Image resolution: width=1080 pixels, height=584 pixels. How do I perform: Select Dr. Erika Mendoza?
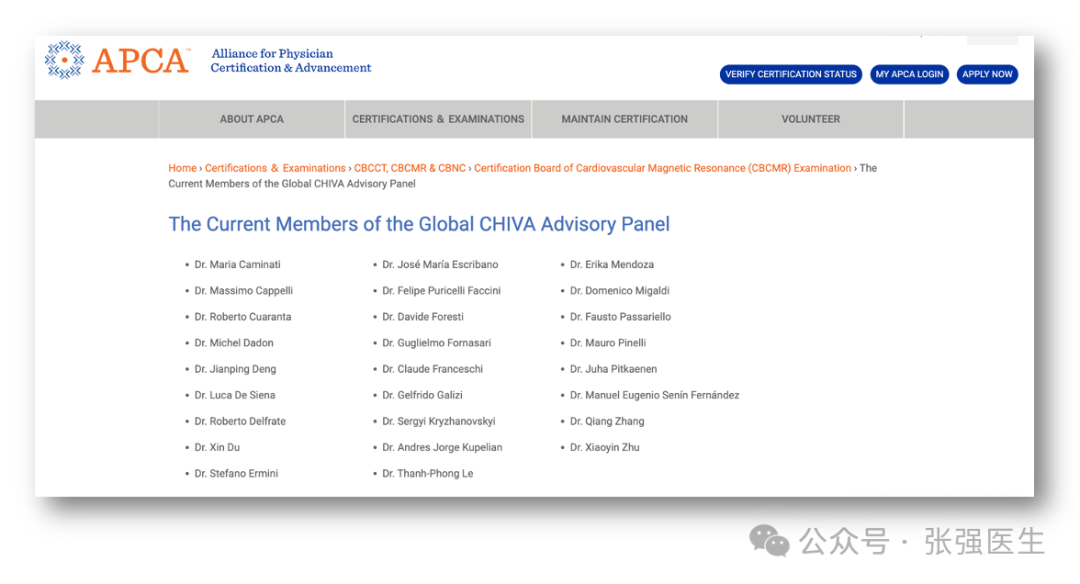coord(612,264)
